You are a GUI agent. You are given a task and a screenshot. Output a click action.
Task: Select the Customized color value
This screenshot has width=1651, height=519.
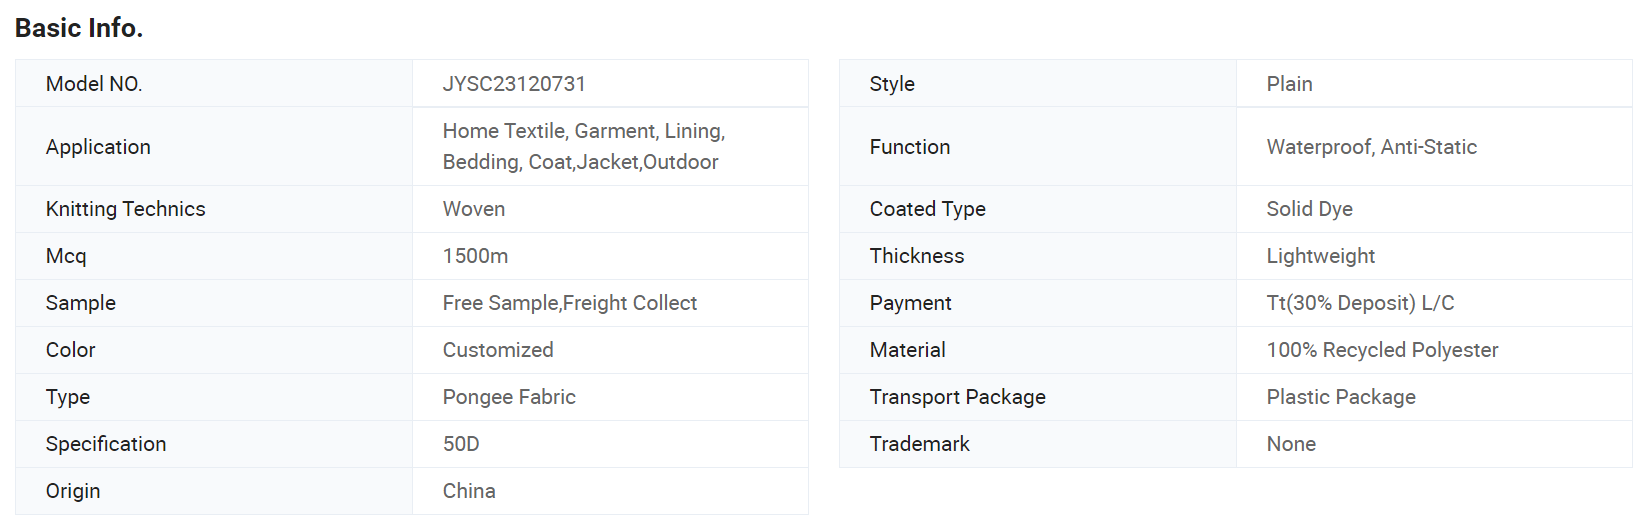tap(498, 350)
